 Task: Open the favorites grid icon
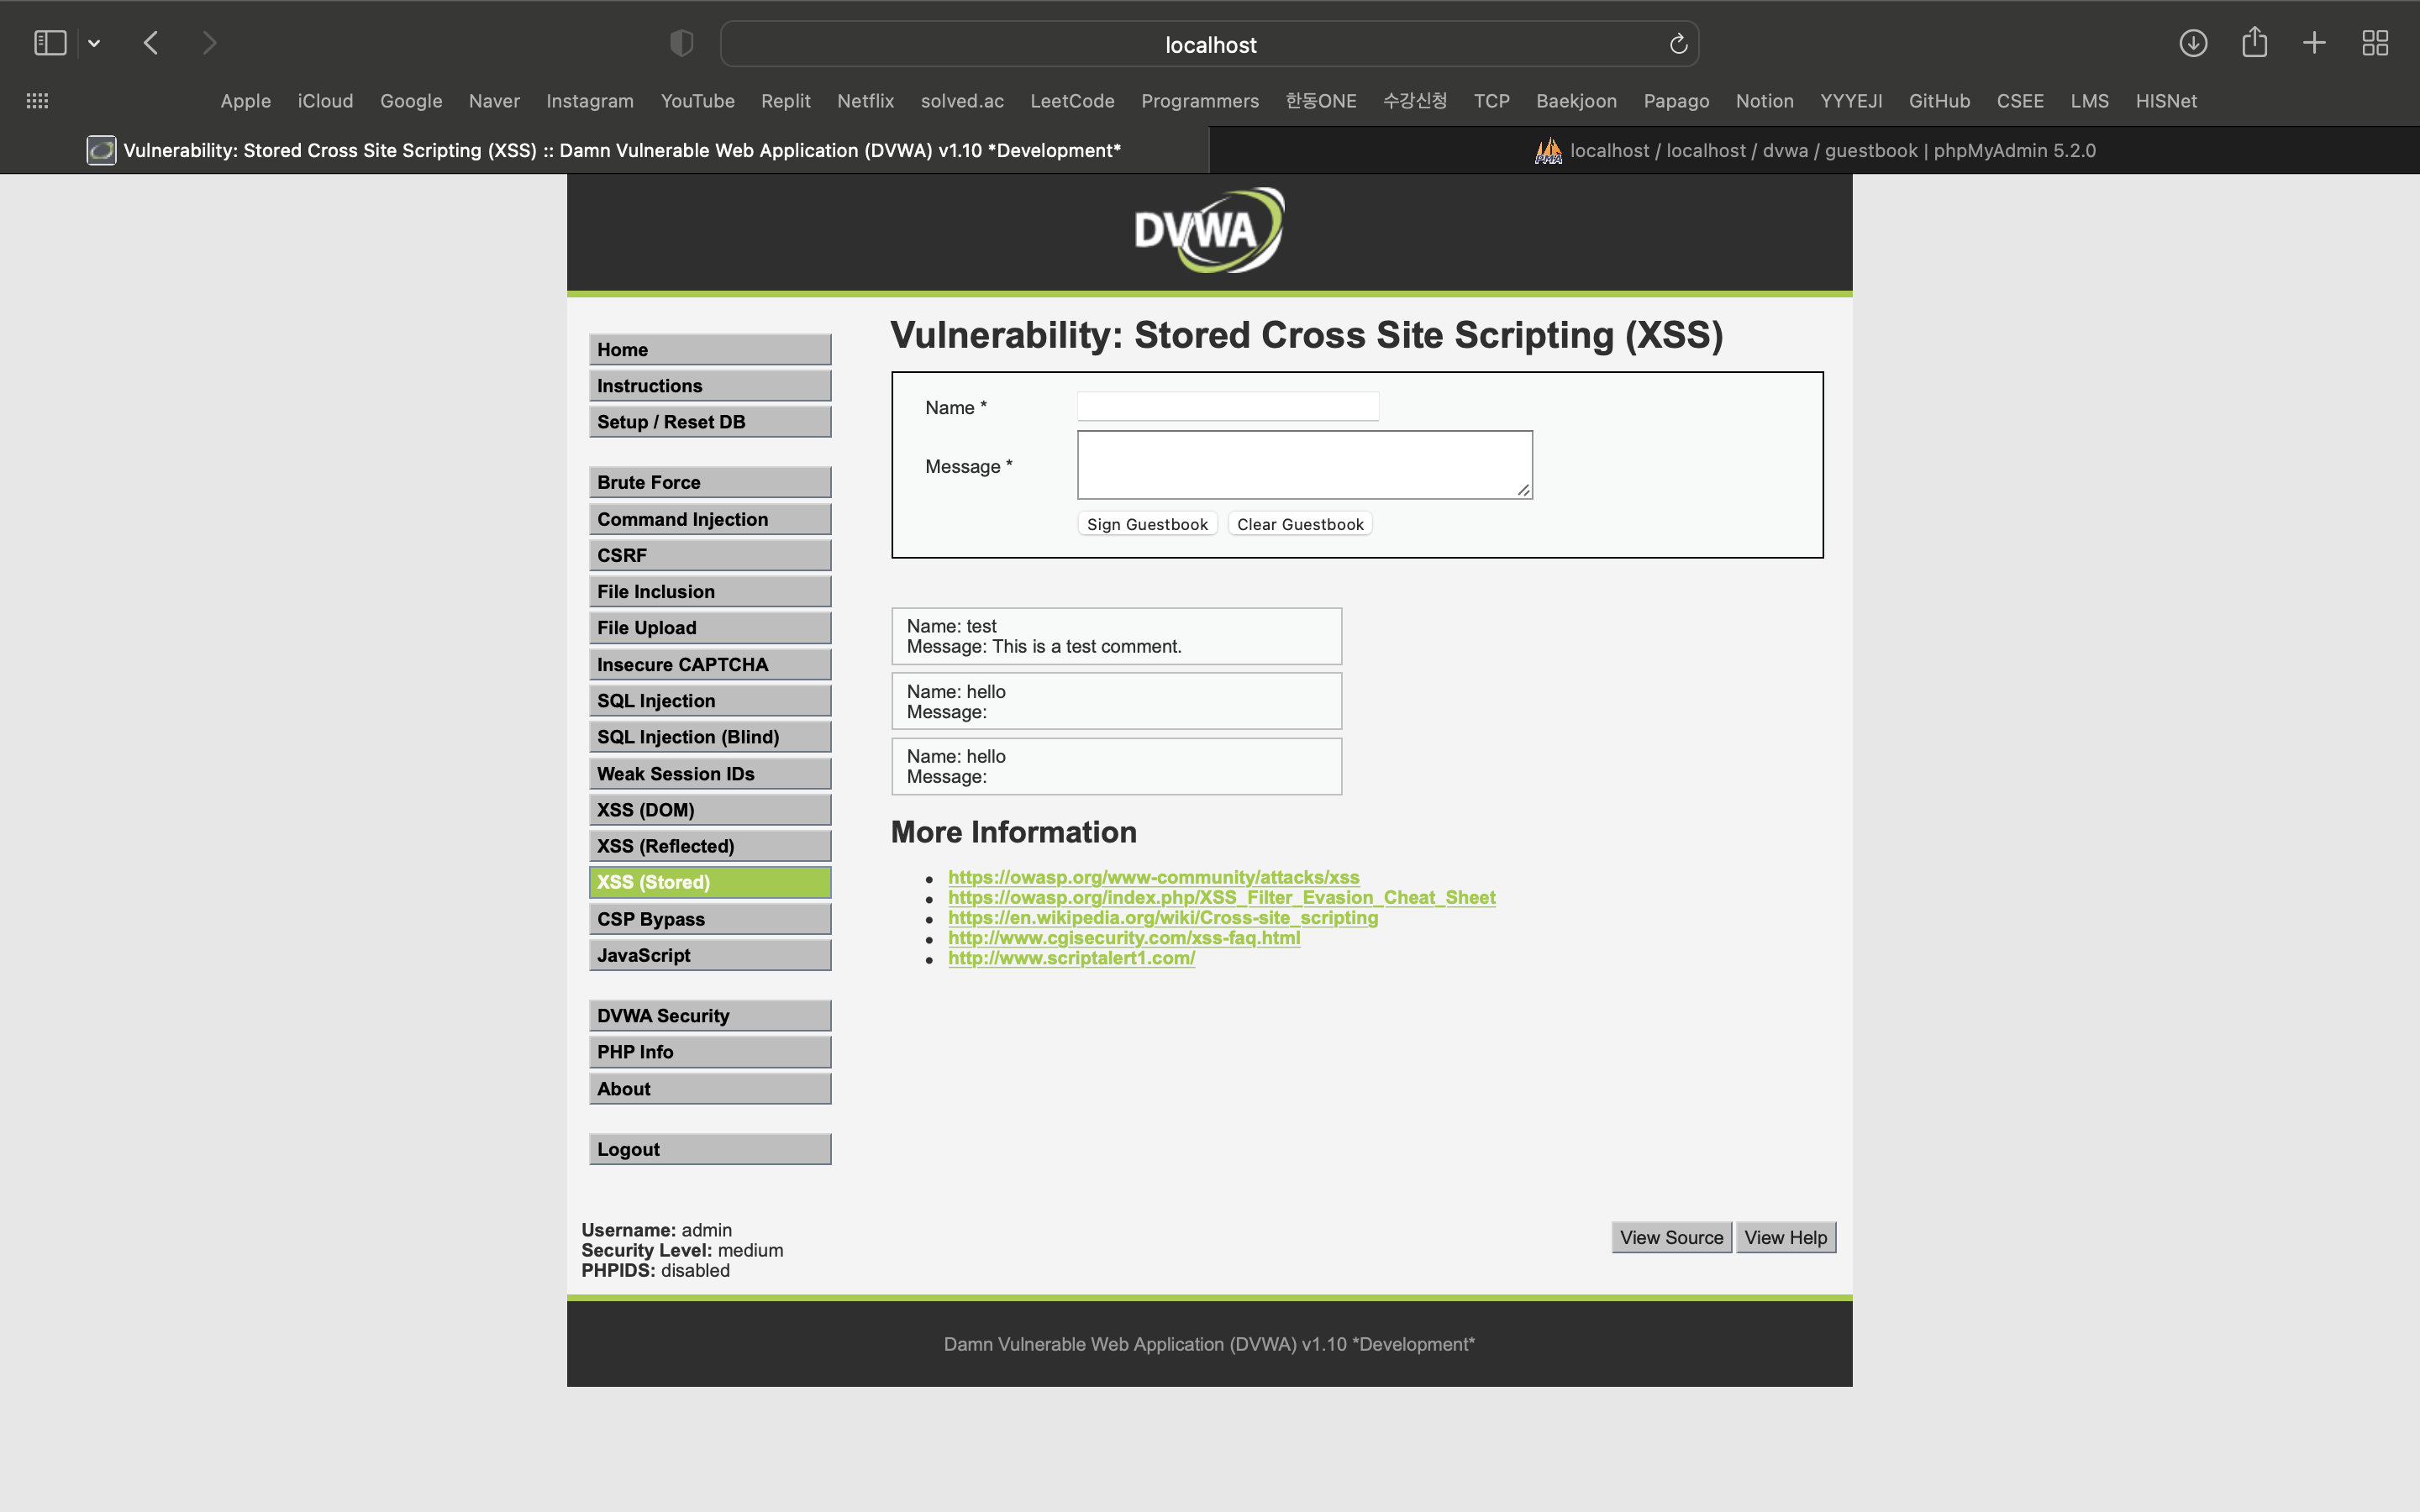[37, 101]
